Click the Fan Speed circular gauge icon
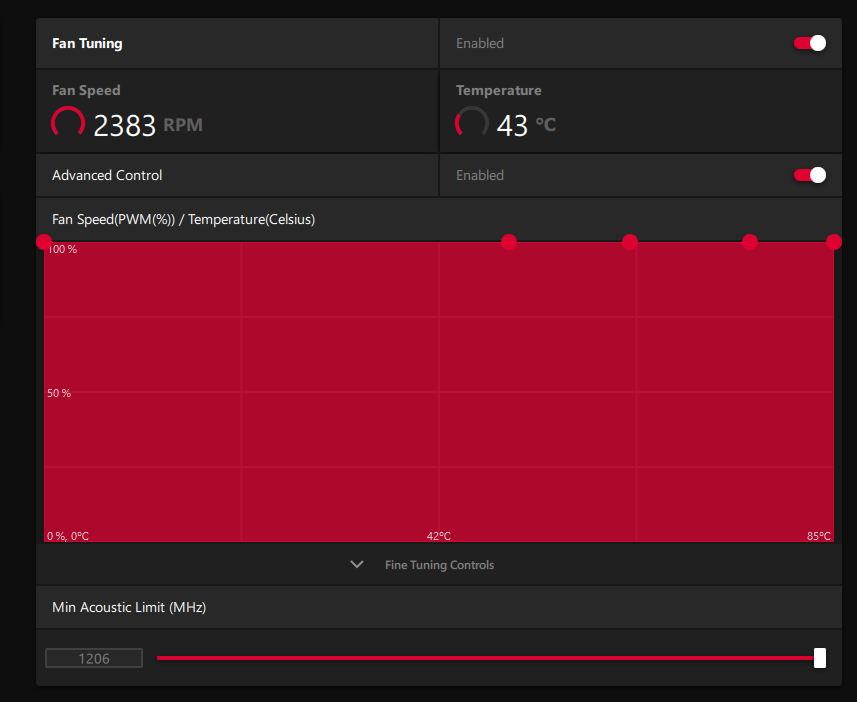 pyautogui.click(x=68, y=124)
